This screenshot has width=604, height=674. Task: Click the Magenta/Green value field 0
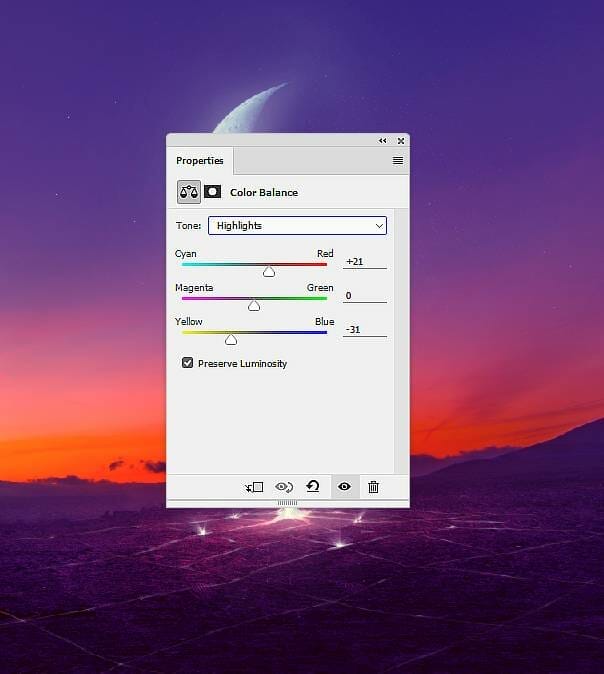[x=365, y=295]
